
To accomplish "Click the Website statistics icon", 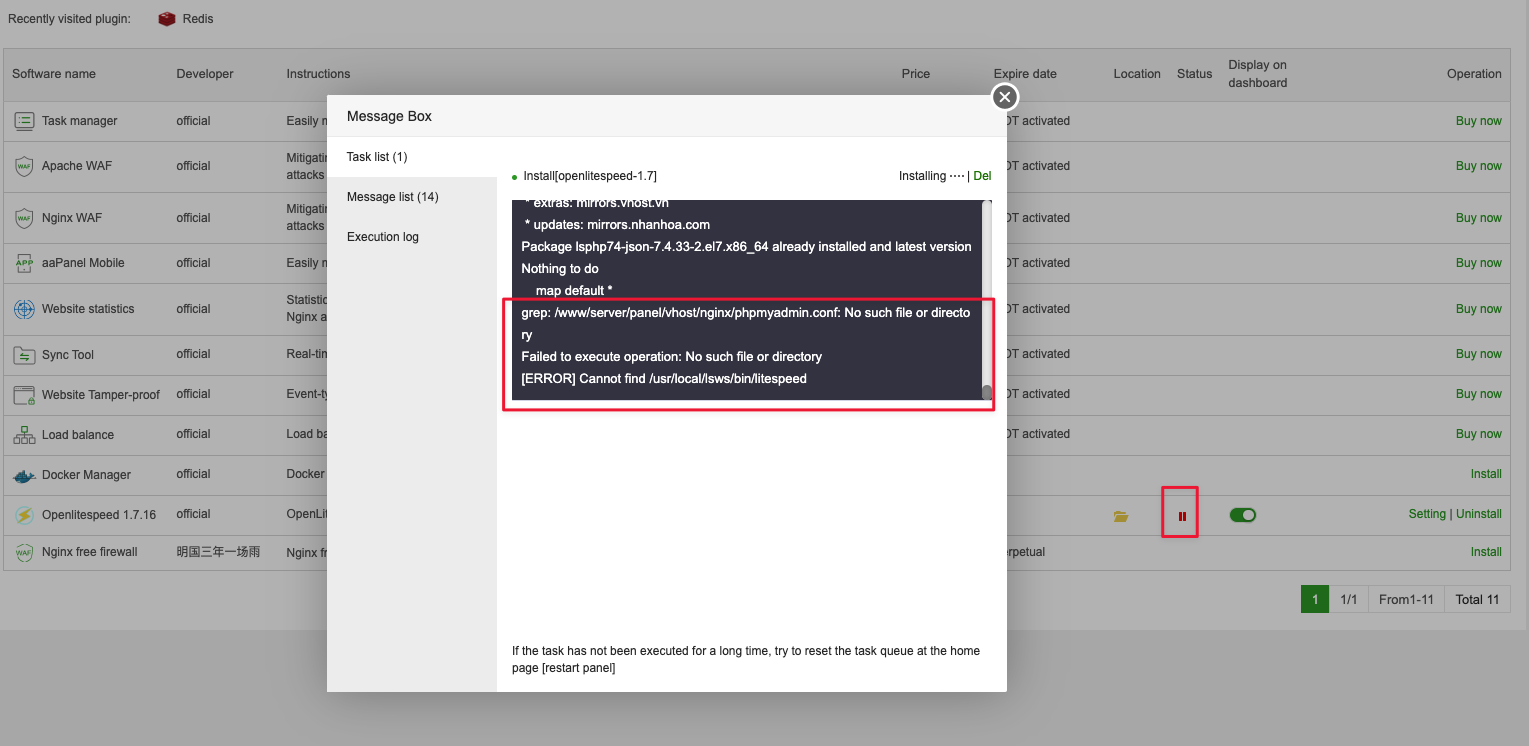I will [x=24, y=309].
